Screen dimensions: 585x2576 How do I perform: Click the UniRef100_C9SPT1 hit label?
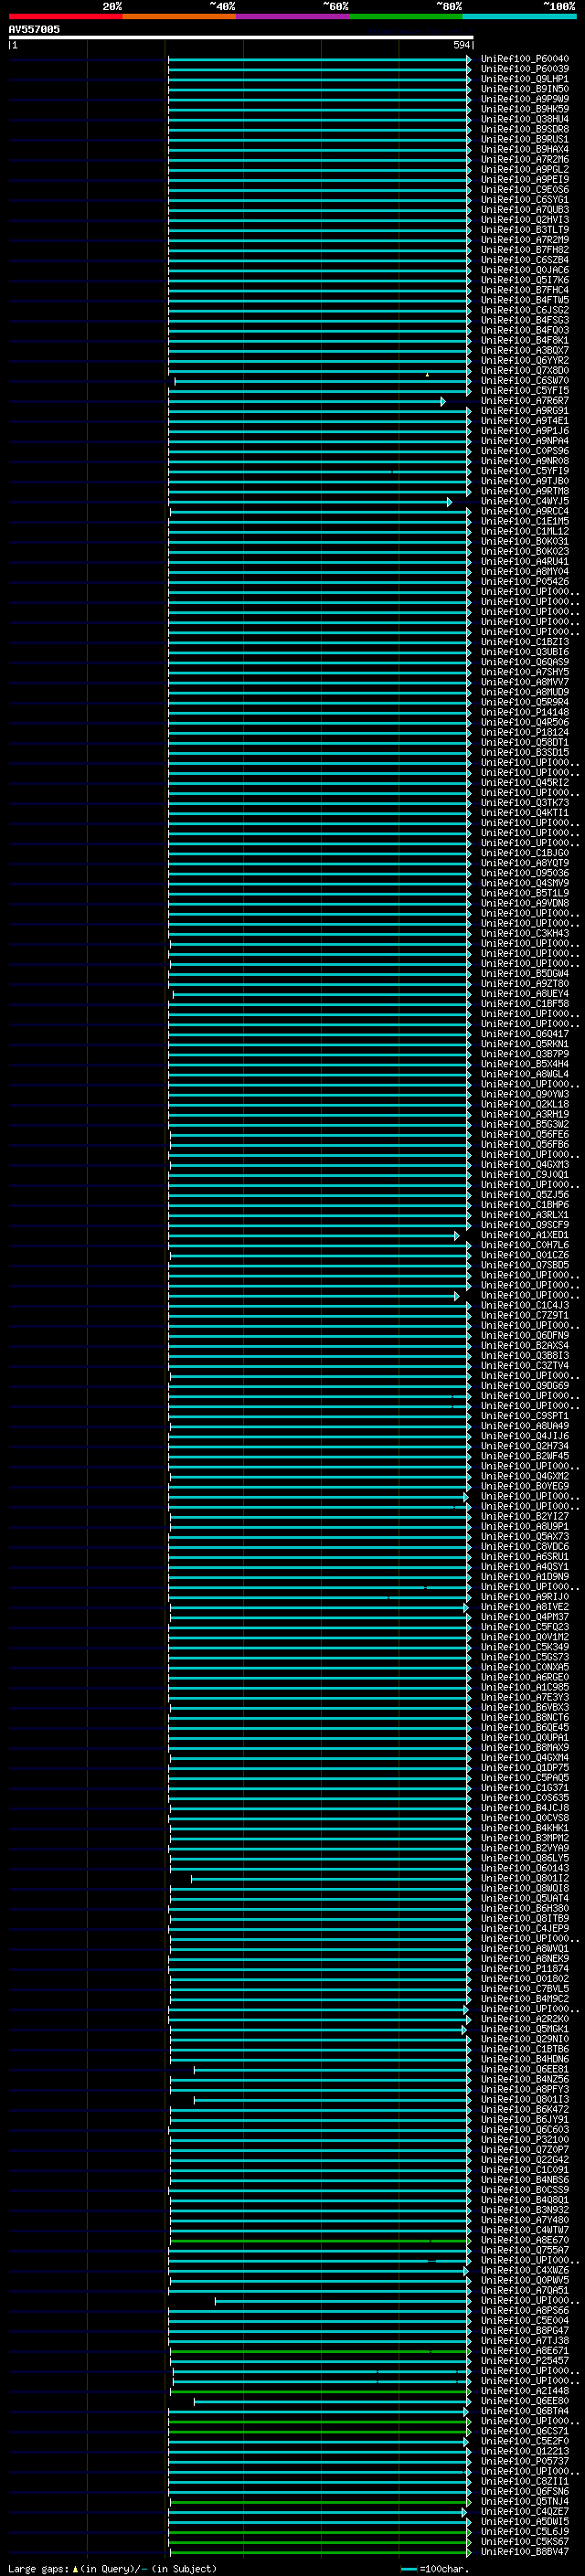tap(525, 1416)
